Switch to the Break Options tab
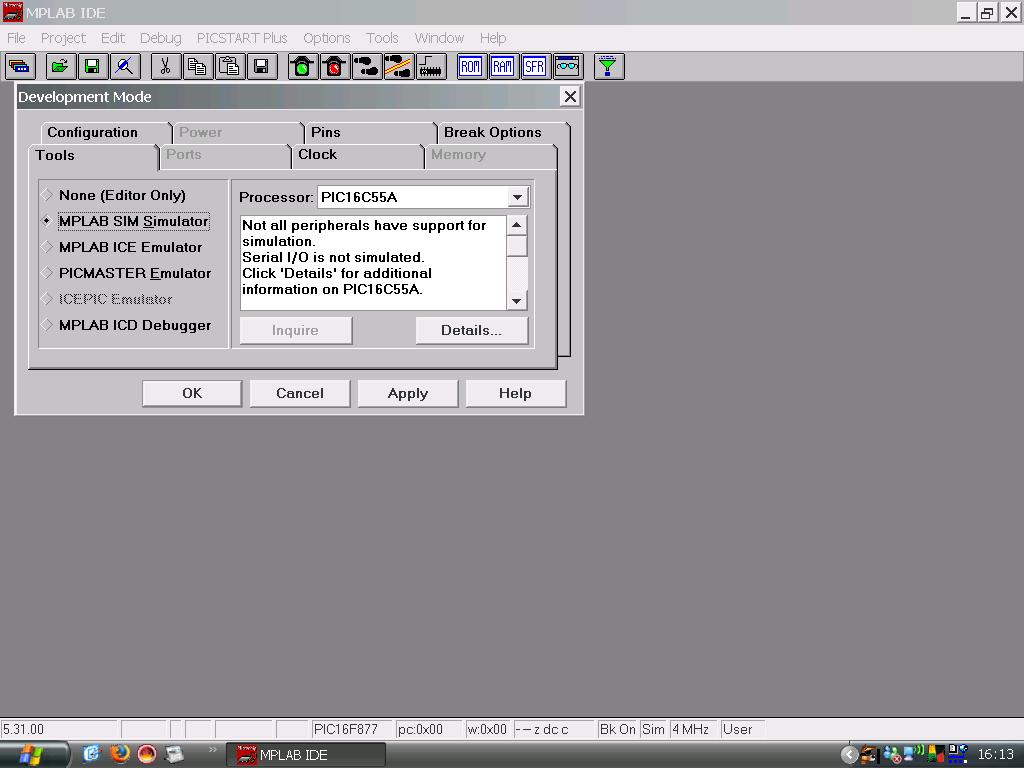The width and height of the screenshot is (1024, 768). [x=503, y=133]
